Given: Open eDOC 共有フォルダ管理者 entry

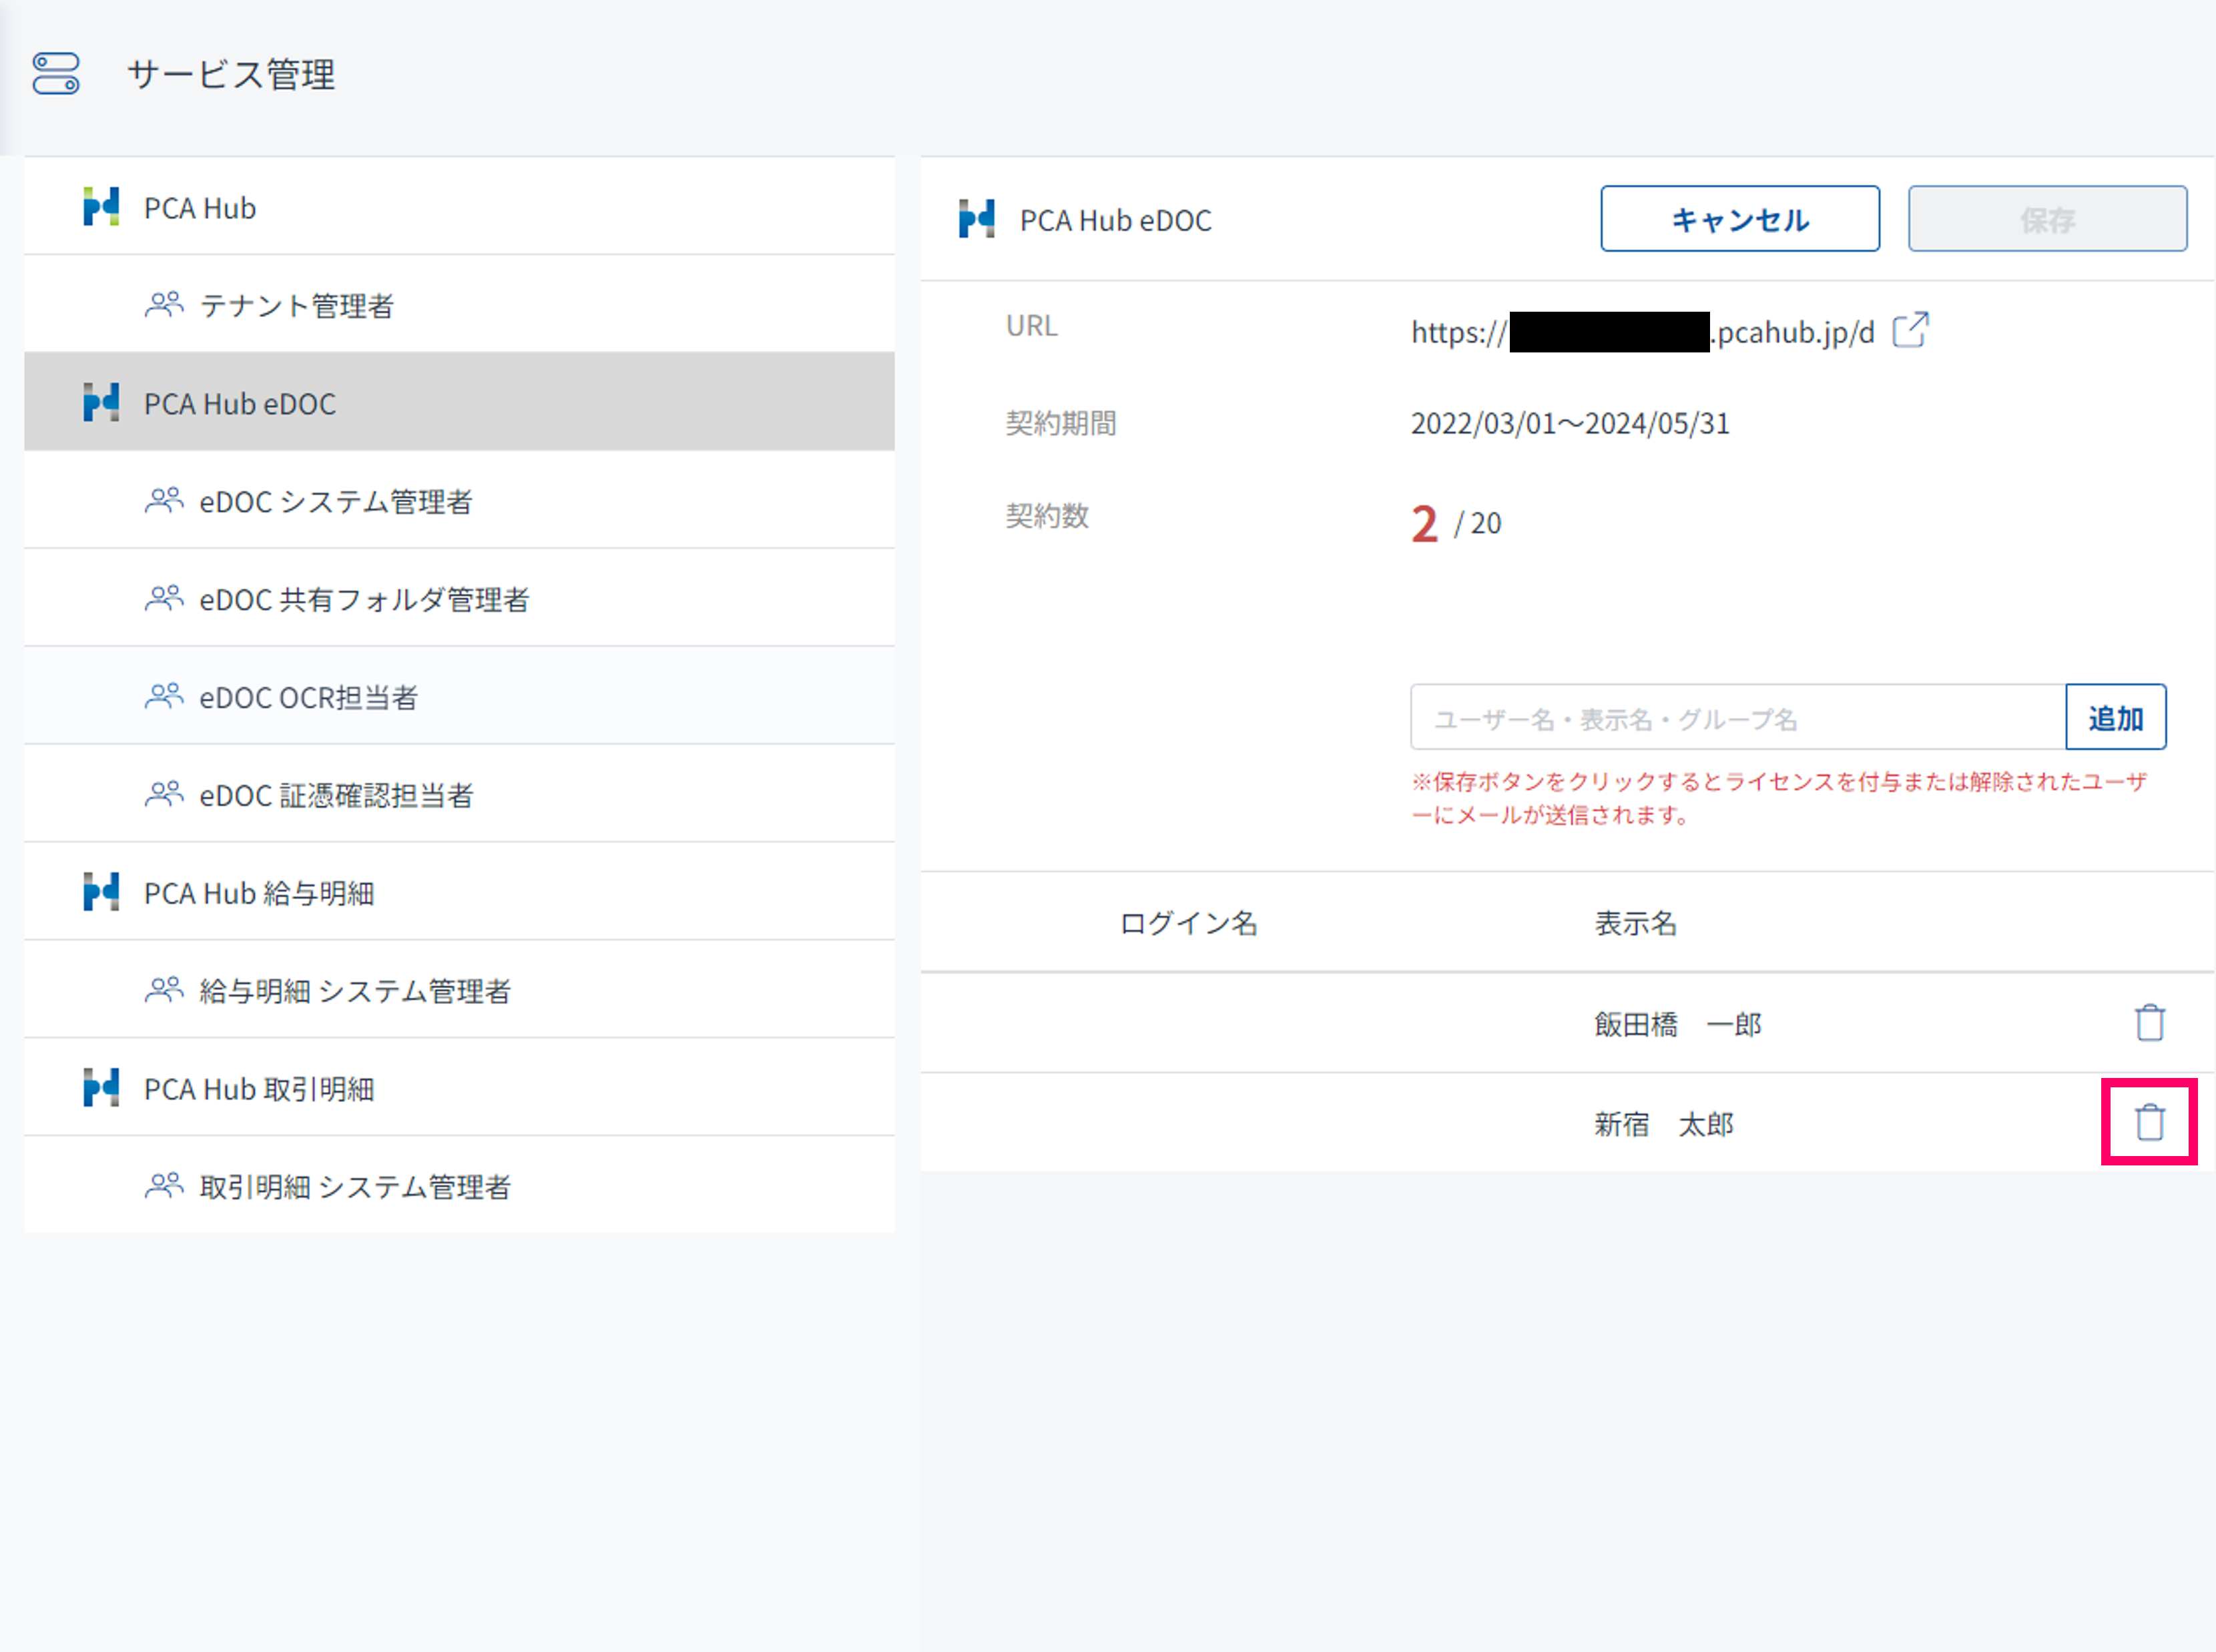Looking at the screenshot, I should [x=363, y=599].
